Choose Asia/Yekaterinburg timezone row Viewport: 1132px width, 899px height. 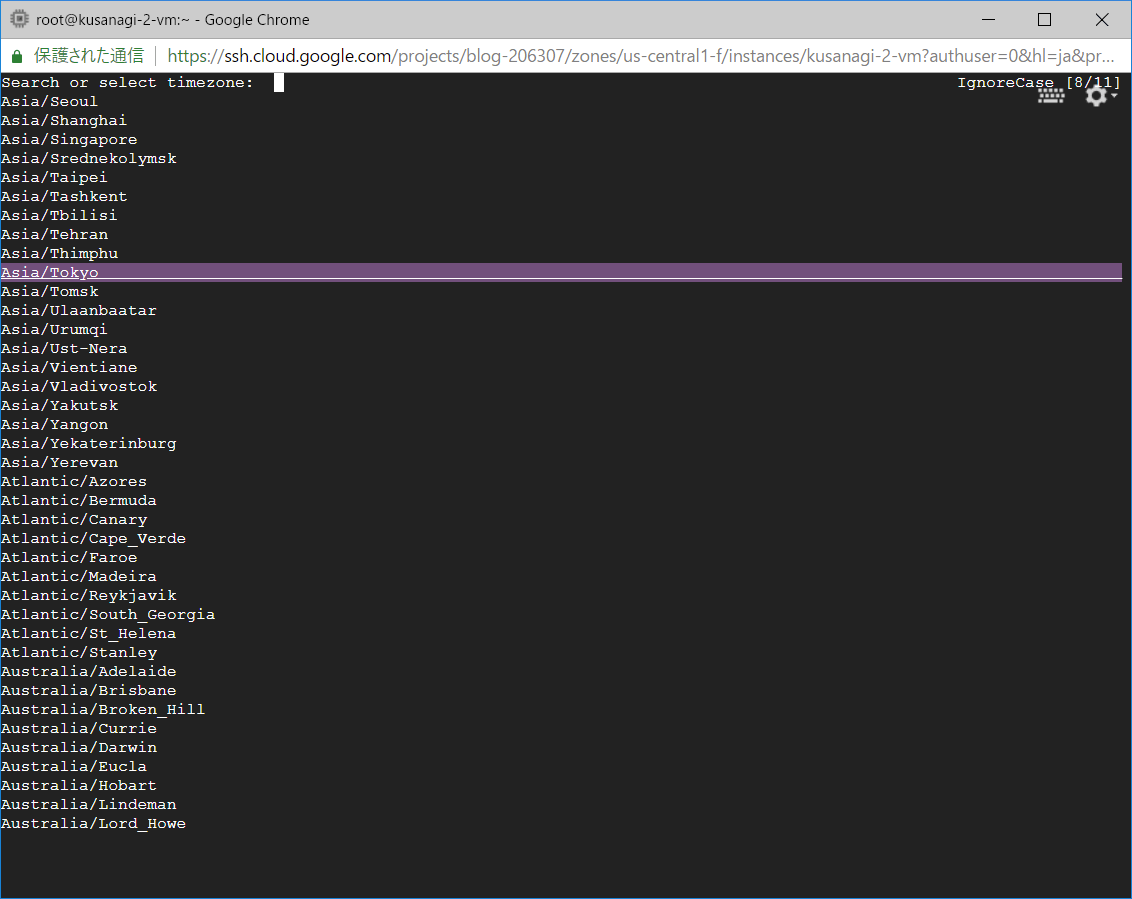[x=89, y=443]
